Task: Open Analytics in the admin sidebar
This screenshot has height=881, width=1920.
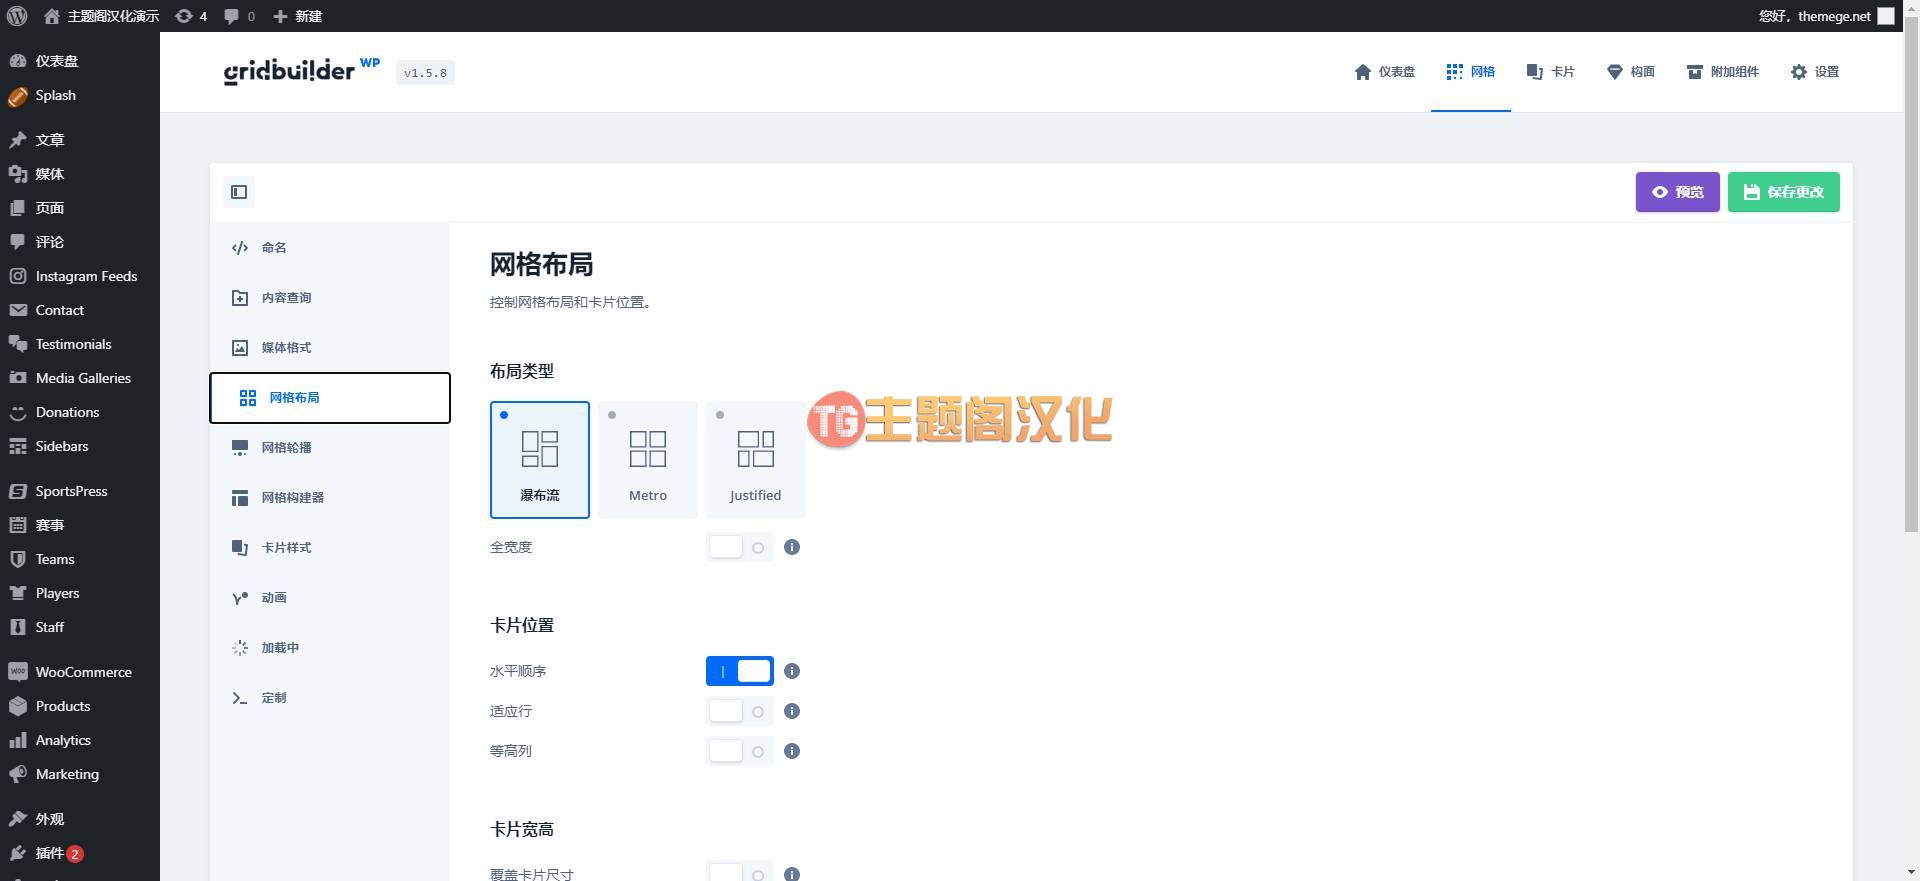Action: pos(80,740)
